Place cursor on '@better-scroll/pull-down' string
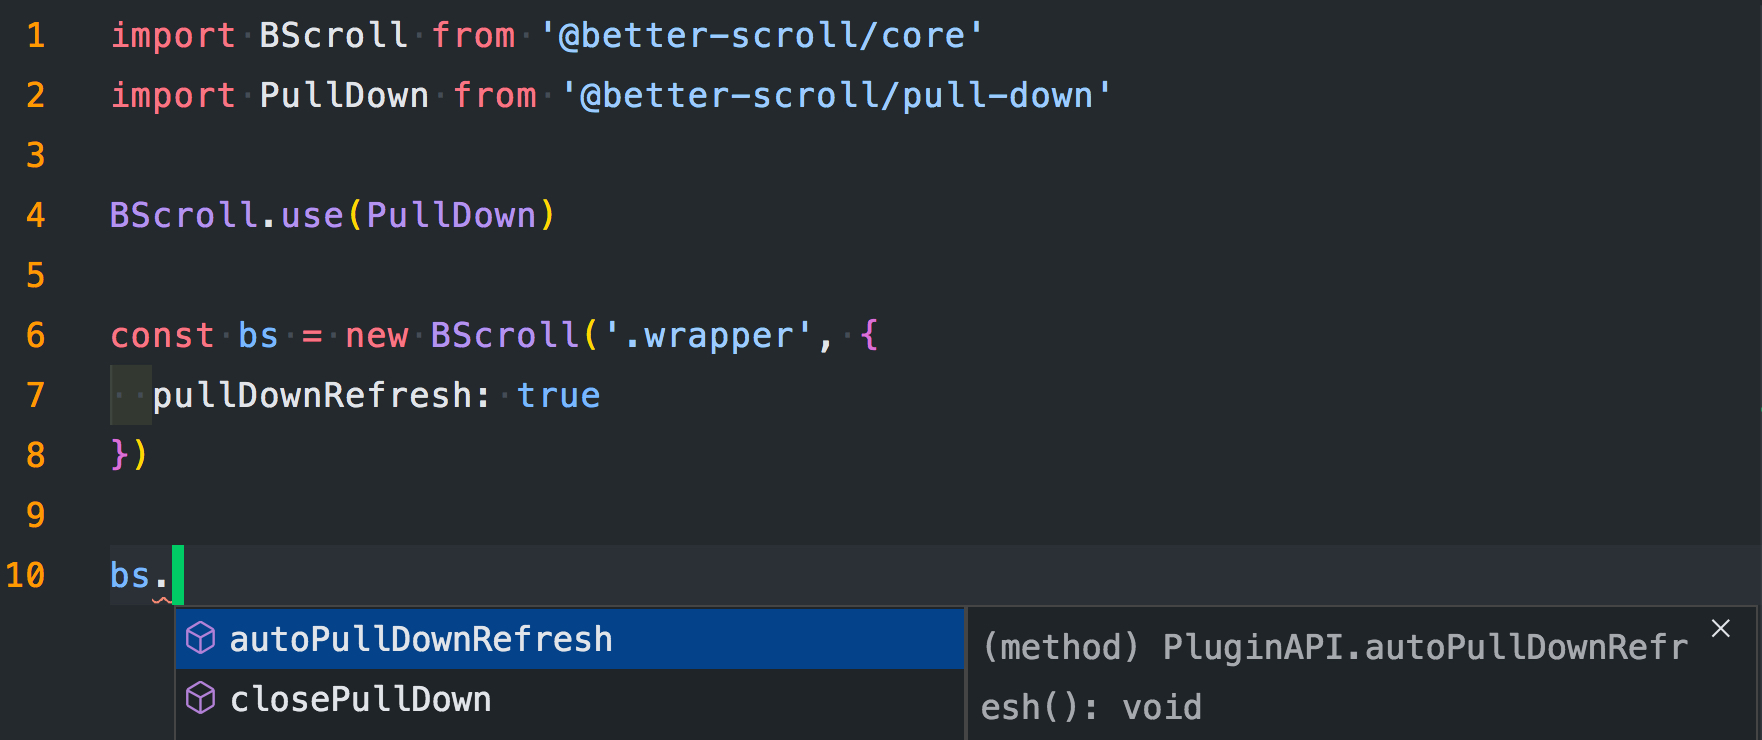Image resolution: width=1762 pixels, height=740 pixels. coord(836,95)
